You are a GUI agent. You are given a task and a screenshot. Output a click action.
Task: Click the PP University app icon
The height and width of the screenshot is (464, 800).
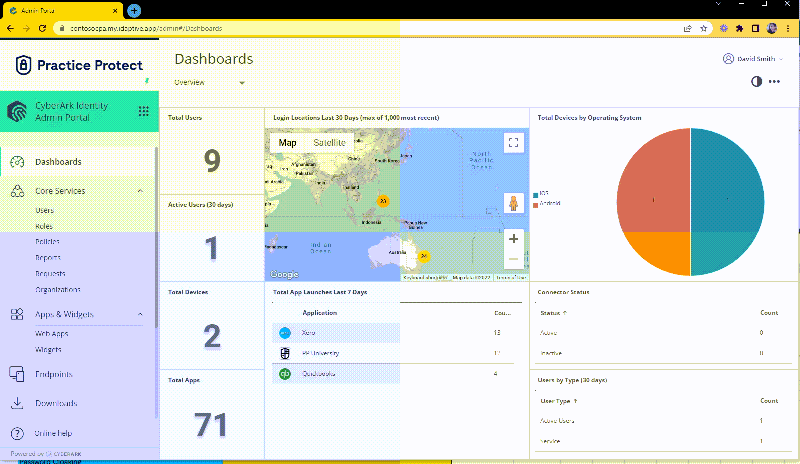pos(285,353)
